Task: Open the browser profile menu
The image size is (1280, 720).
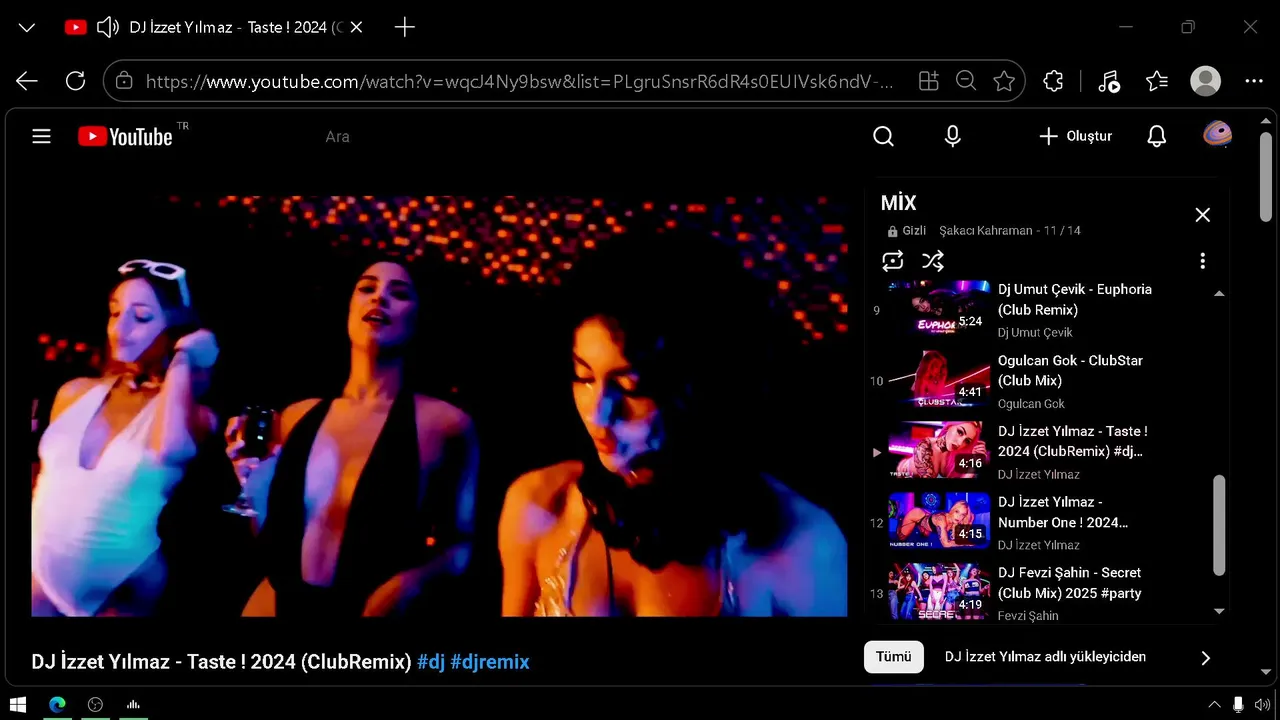Action: tap(1206, 81)
